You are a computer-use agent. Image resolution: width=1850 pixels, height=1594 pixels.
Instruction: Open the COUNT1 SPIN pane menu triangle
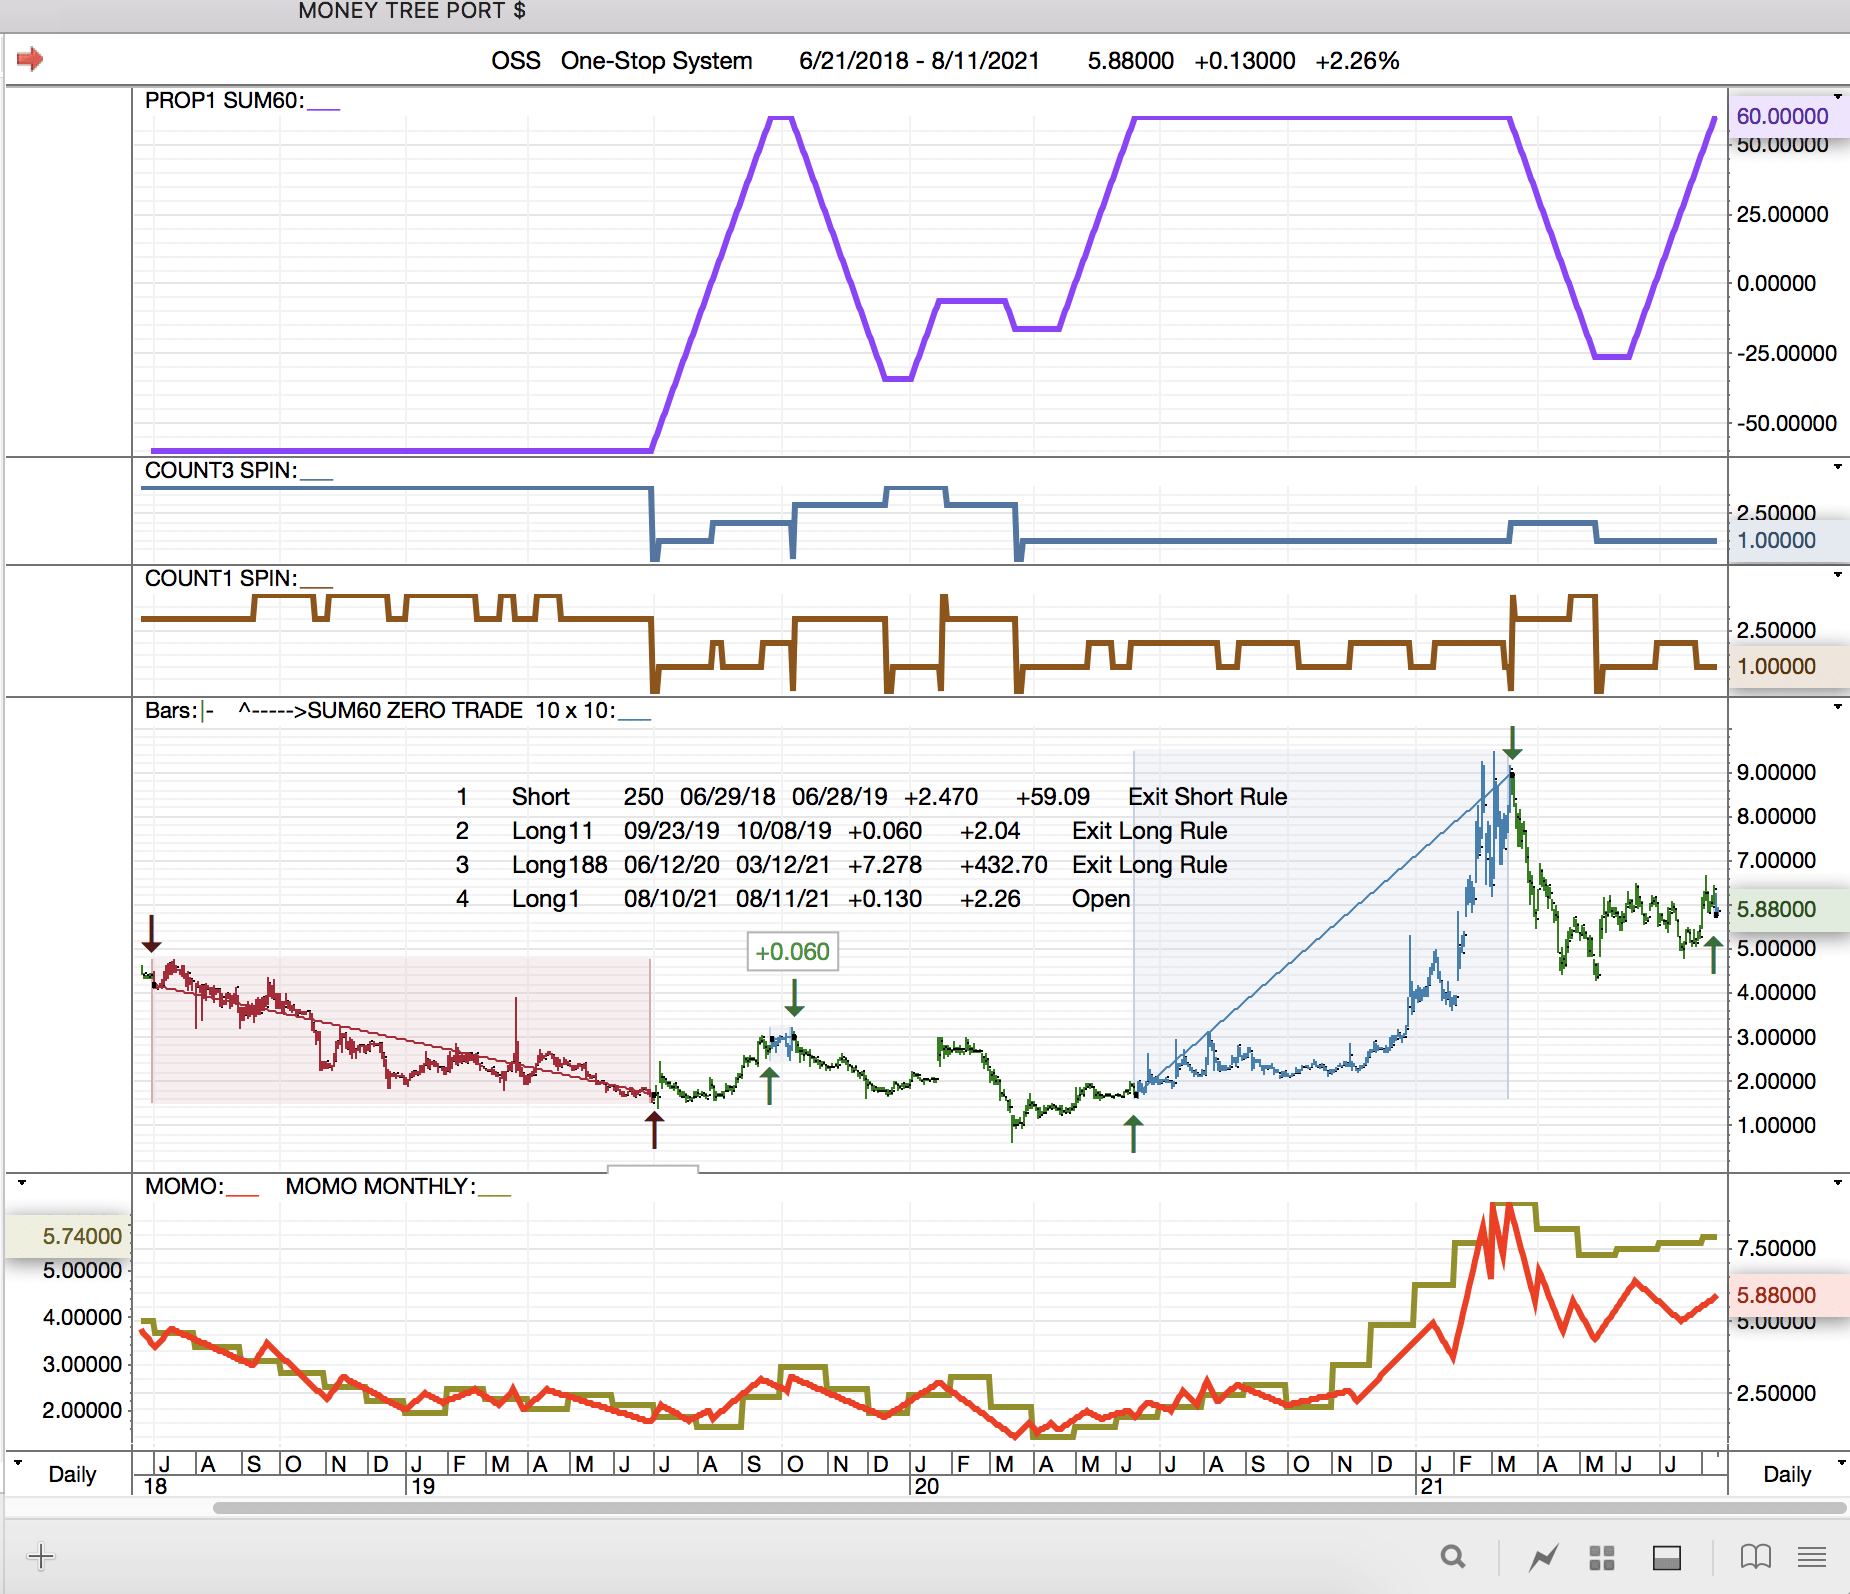(1838, 575)
